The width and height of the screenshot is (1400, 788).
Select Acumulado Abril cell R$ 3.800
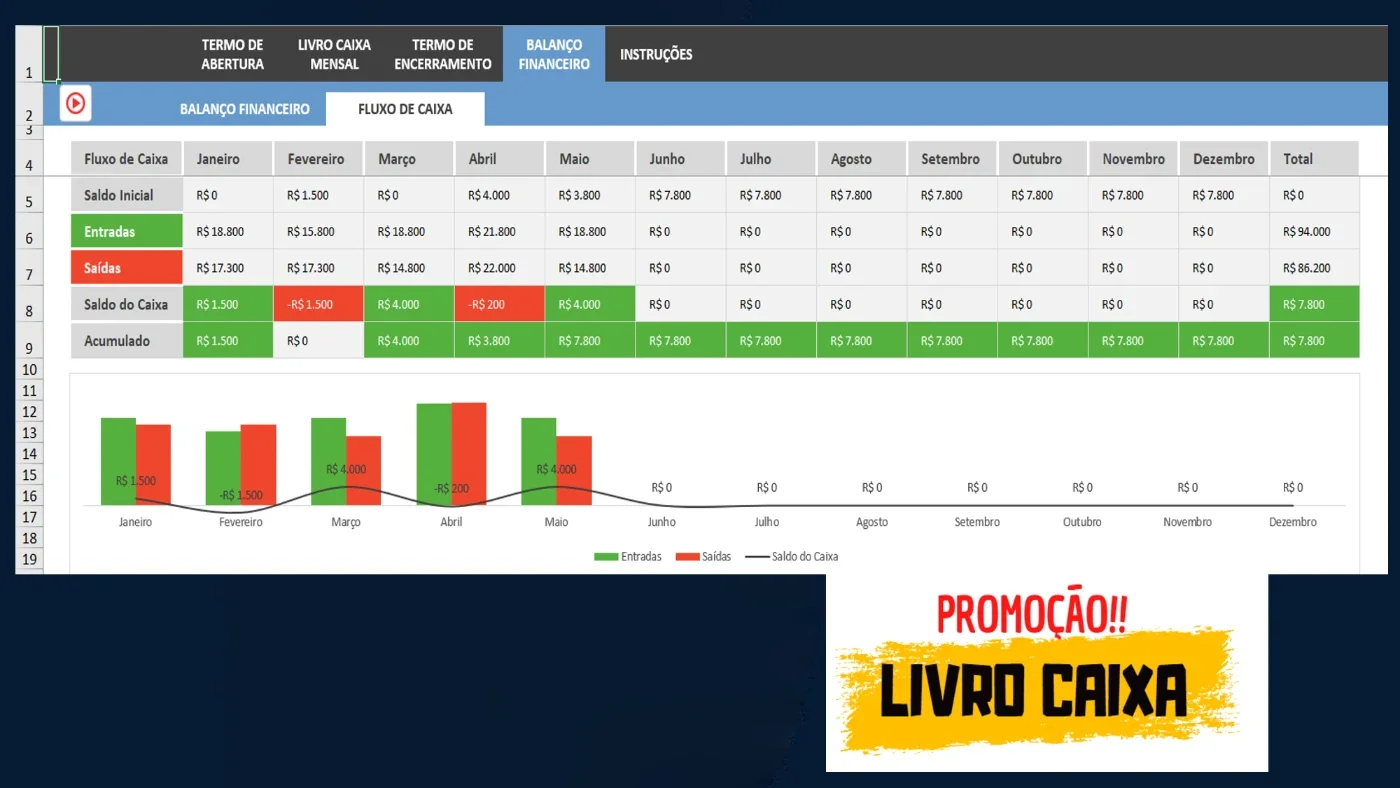[499, 340]
